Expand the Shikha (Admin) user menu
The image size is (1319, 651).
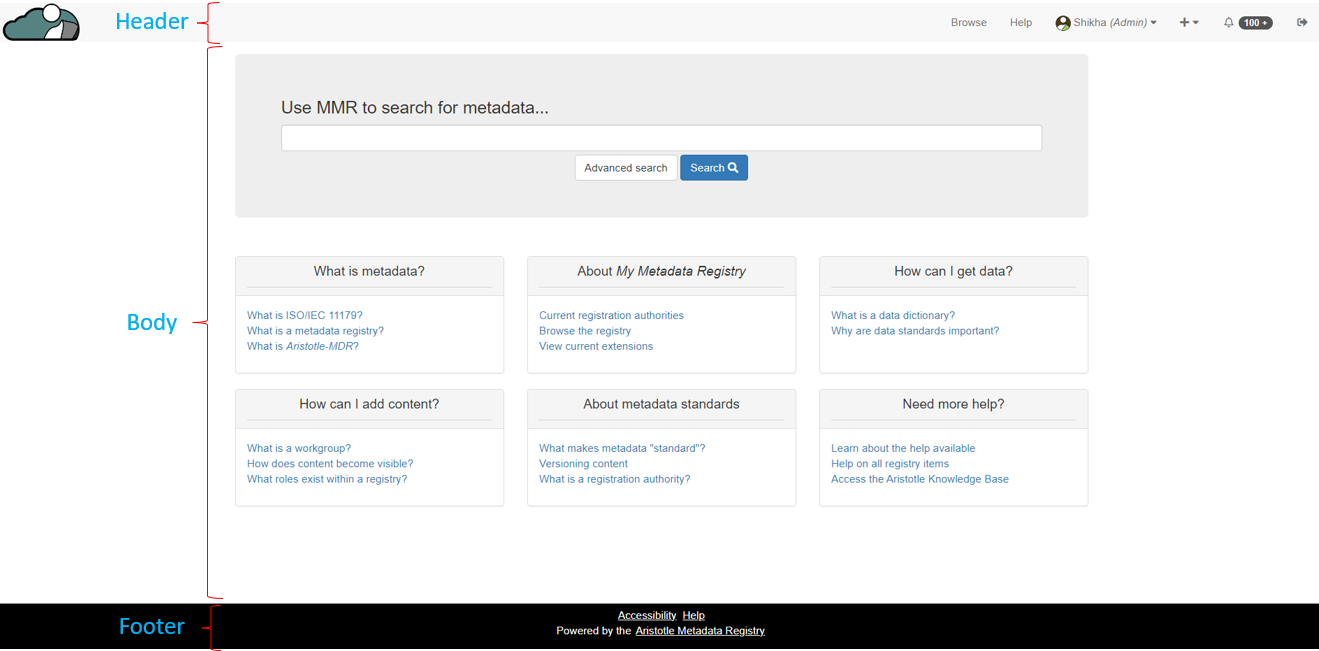[1106, 22]
